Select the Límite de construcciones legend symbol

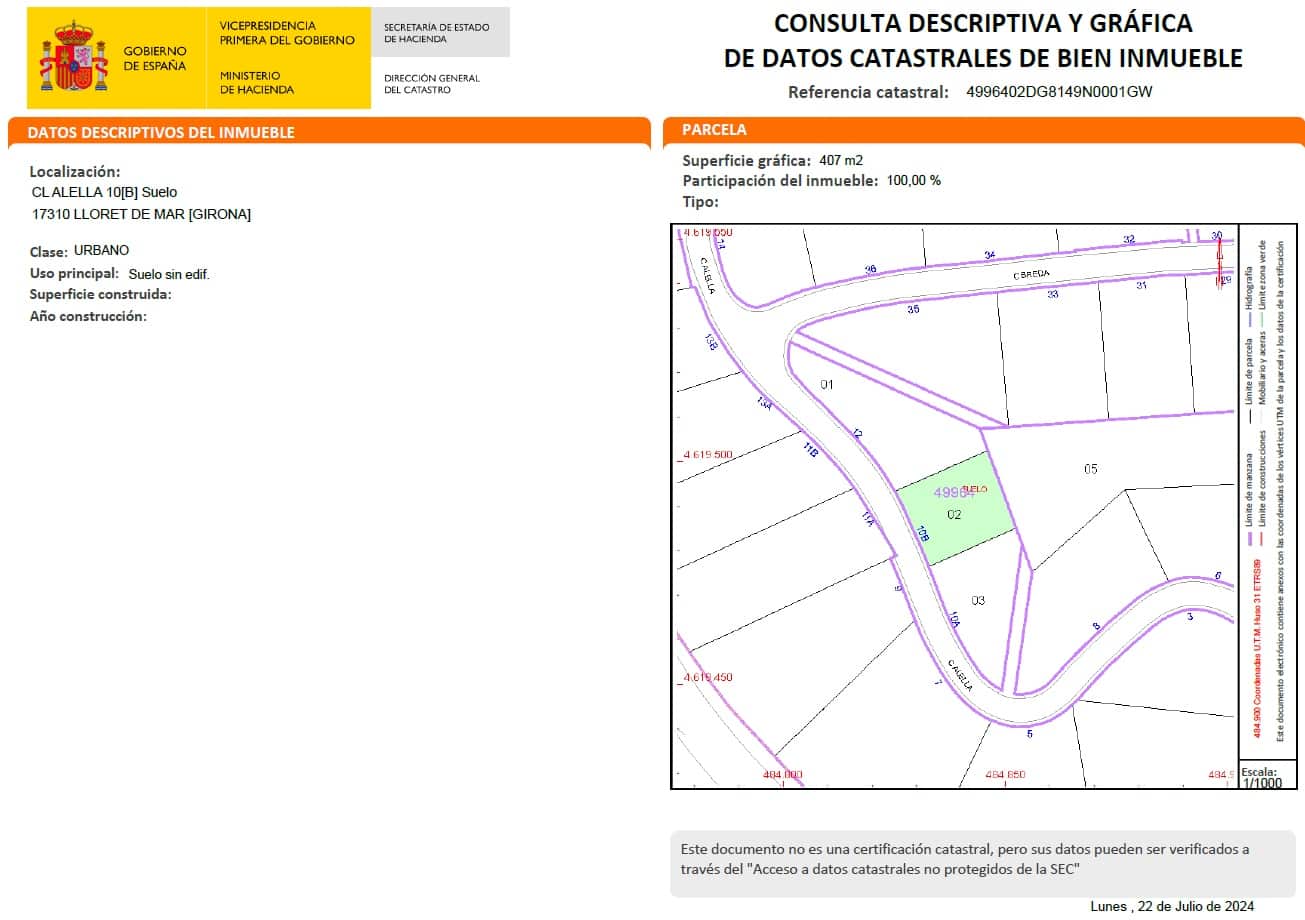(1261, 537)
